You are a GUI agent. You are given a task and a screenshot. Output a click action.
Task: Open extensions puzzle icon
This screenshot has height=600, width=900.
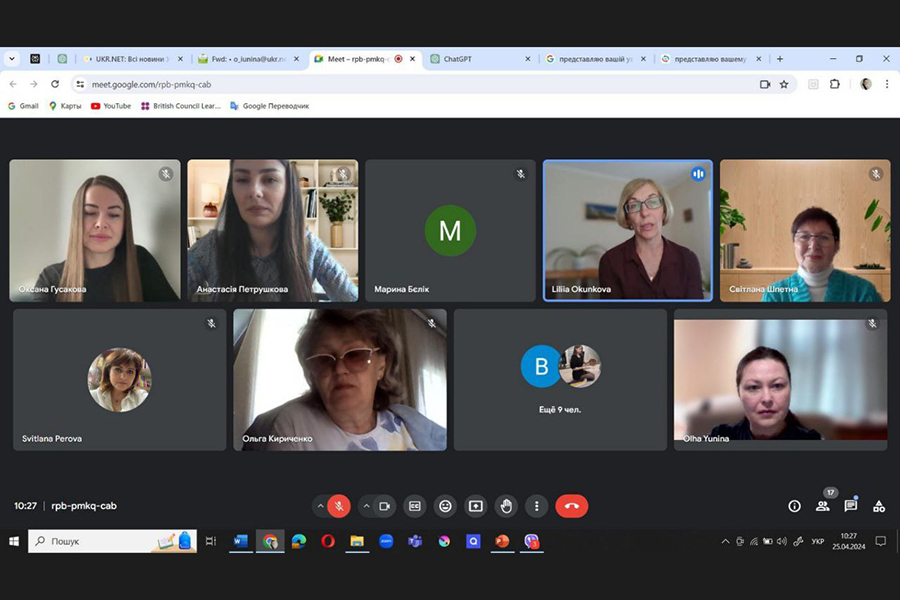click(x=835, y=84)
